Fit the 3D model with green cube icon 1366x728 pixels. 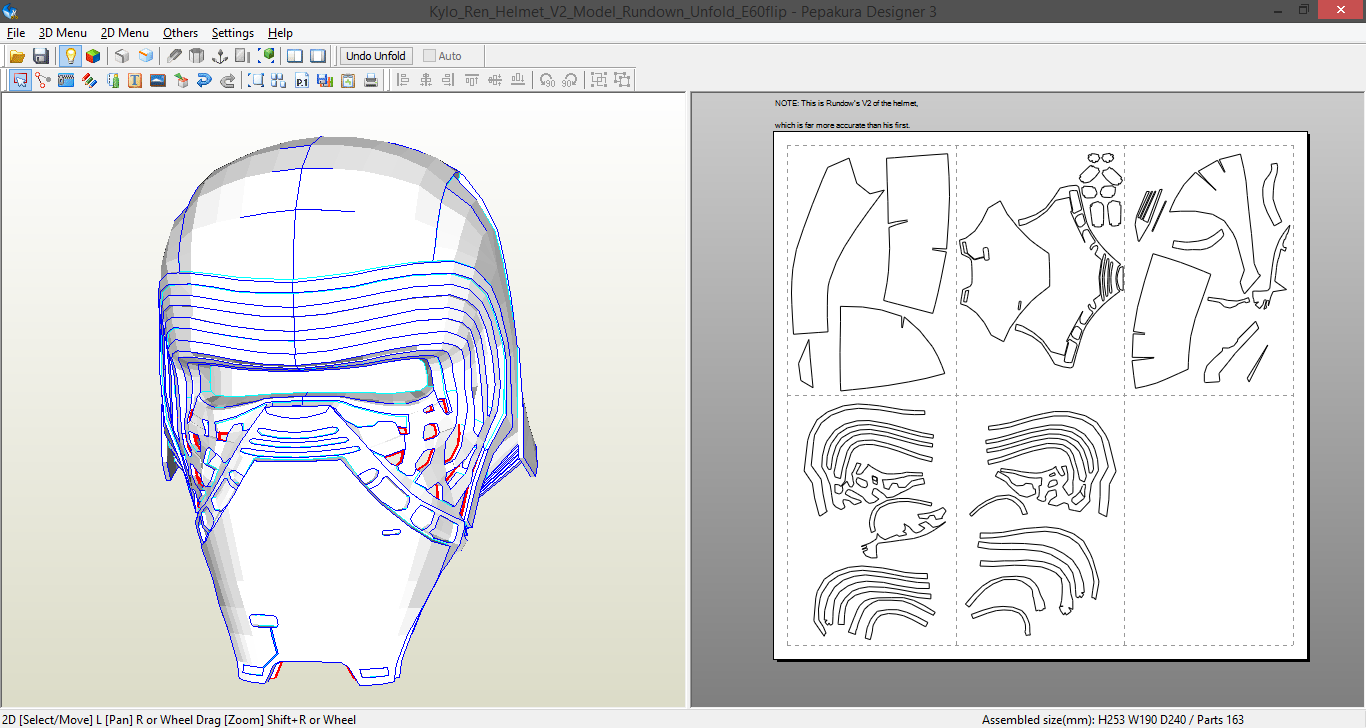click(267, 56)
